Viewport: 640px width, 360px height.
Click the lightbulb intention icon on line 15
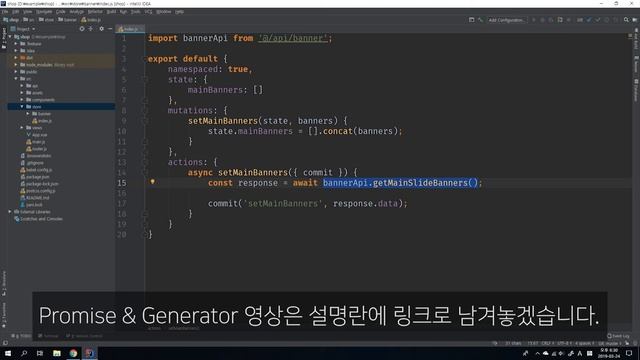[152, 182]
